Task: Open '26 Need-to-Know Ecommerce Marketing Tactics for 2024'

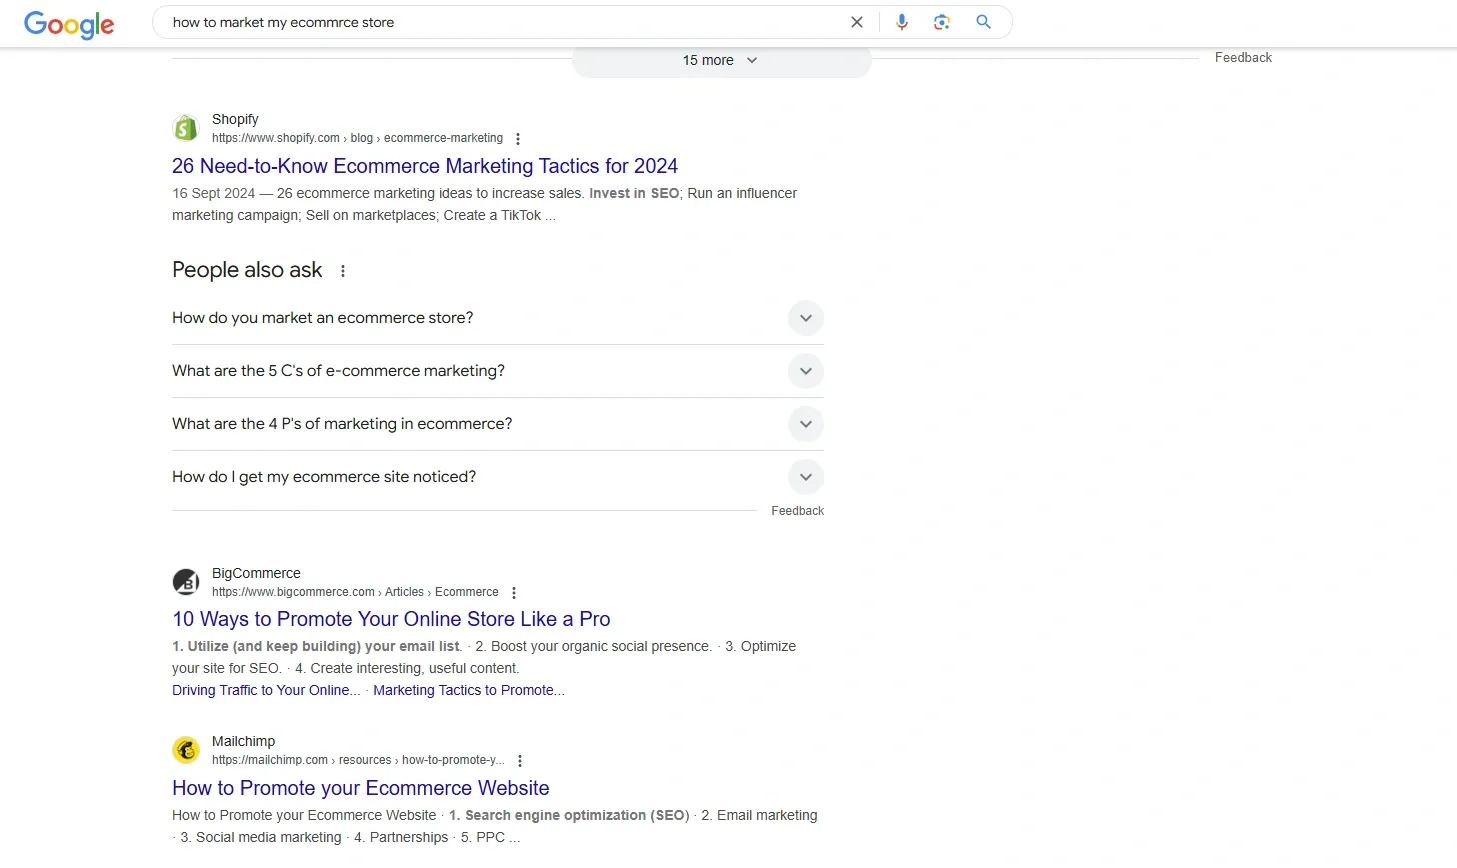Action: point(425,165)
